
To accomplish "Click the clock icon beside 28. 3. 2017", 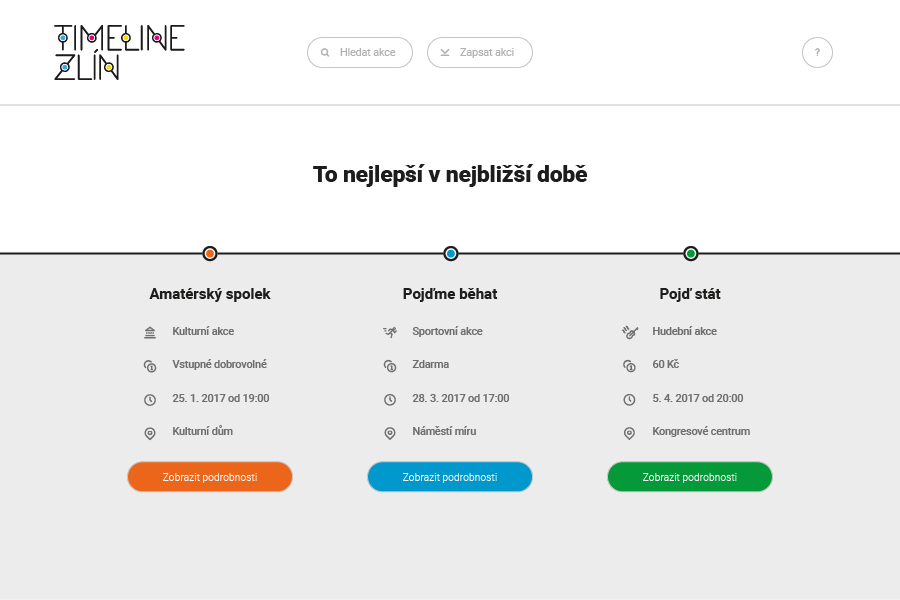I will (x=390, y=399).
